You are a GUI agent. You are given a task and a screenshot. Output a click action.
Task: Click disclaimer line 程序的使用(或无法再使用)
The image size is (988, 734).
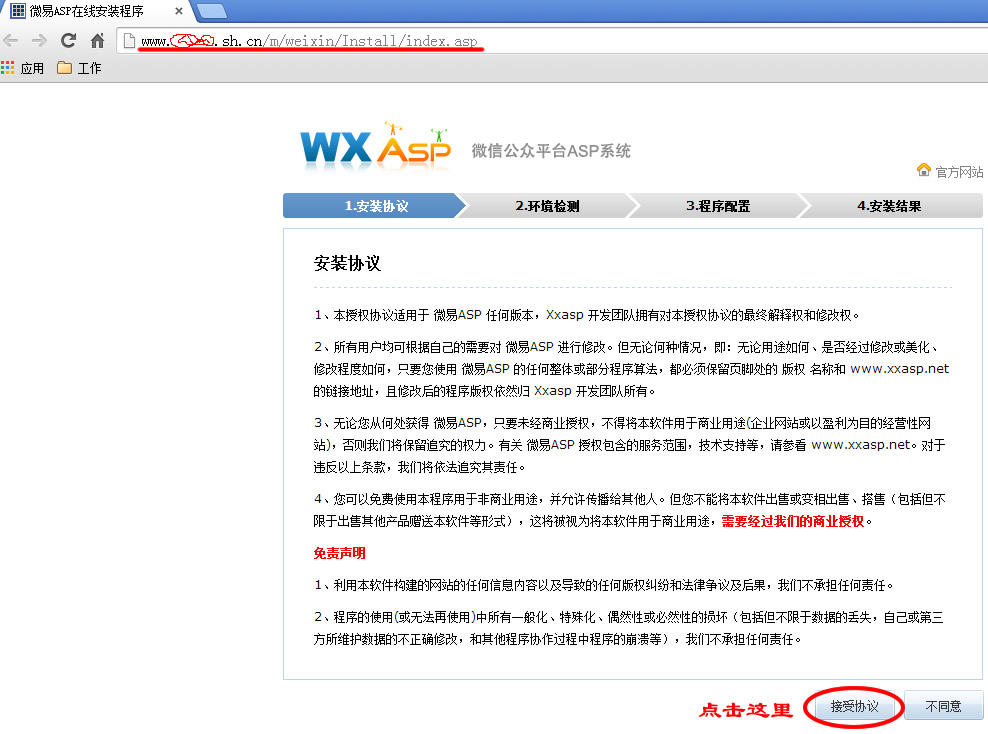point(405,617)
